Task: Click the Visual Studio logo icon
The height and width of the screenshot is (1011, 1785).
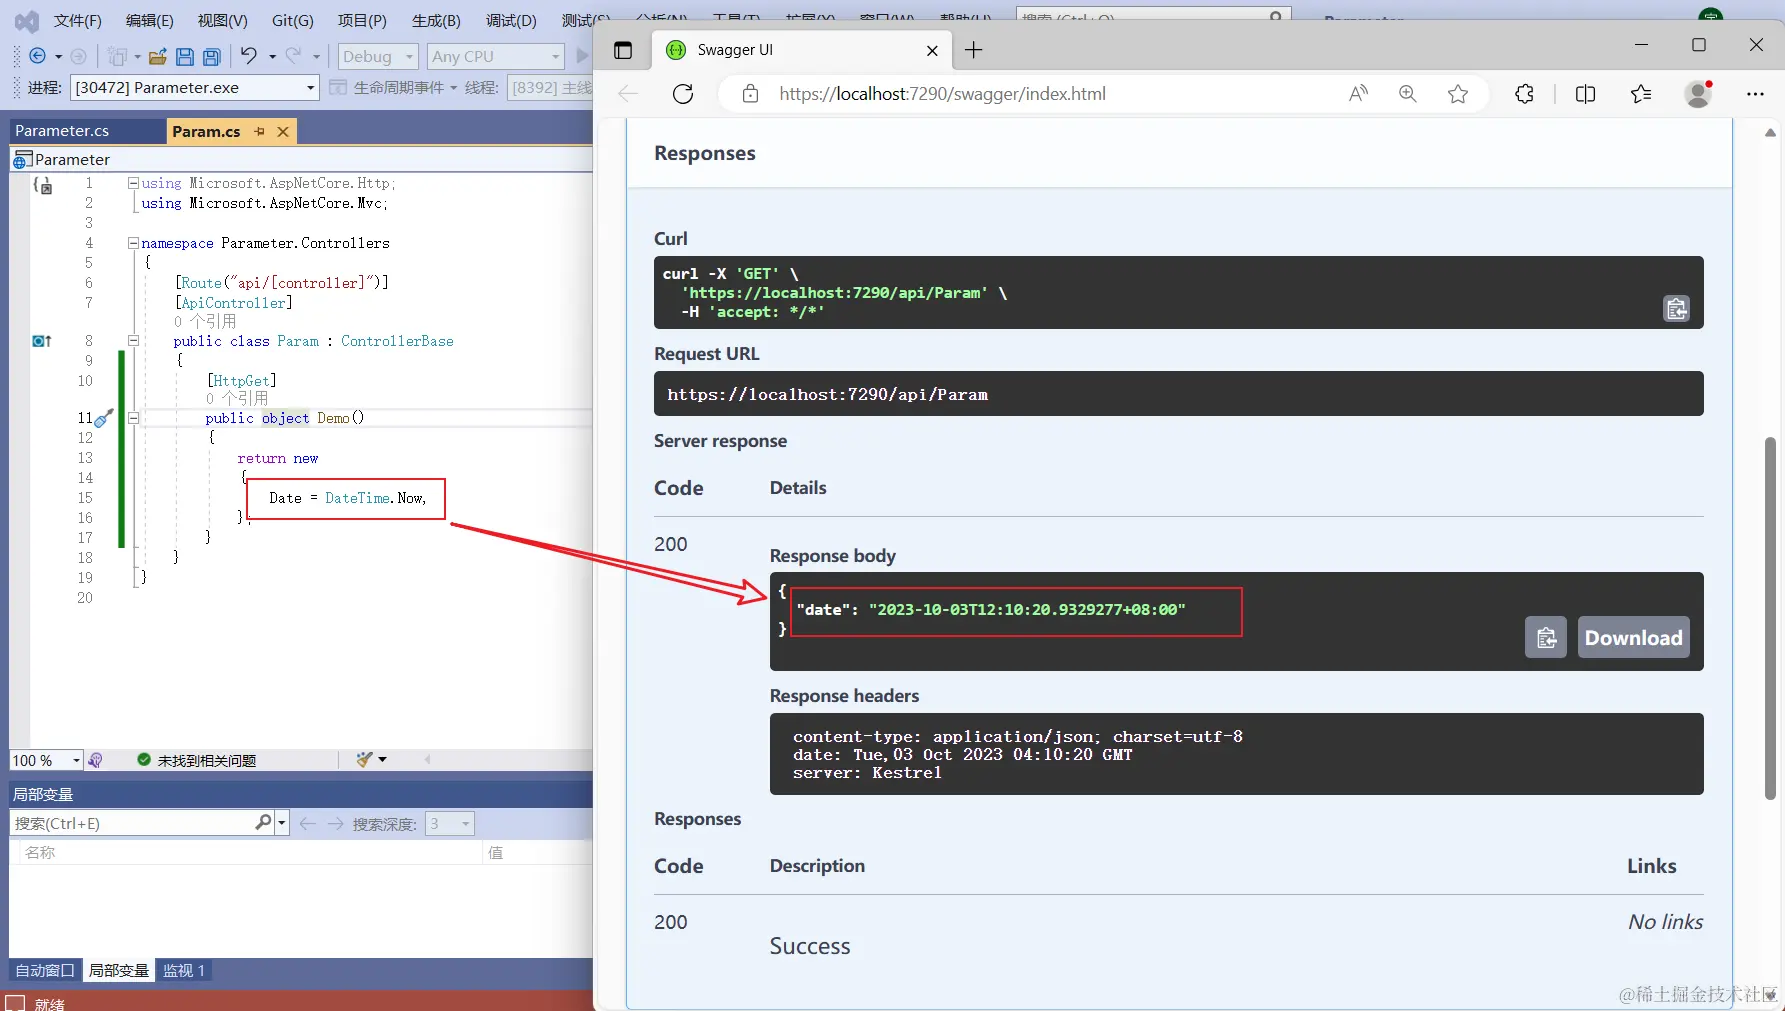Action: [27, 21]
